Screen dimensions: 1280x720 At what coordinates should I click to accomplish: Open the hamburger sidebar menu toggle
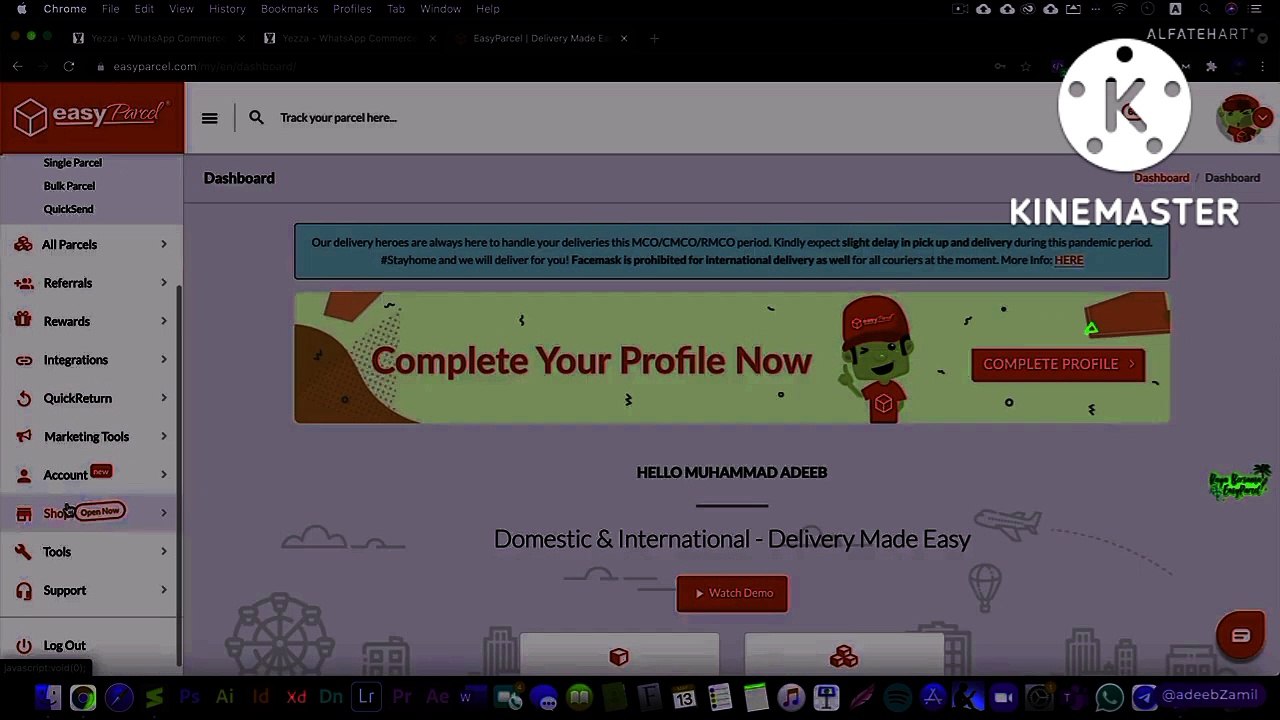[209, 118]
